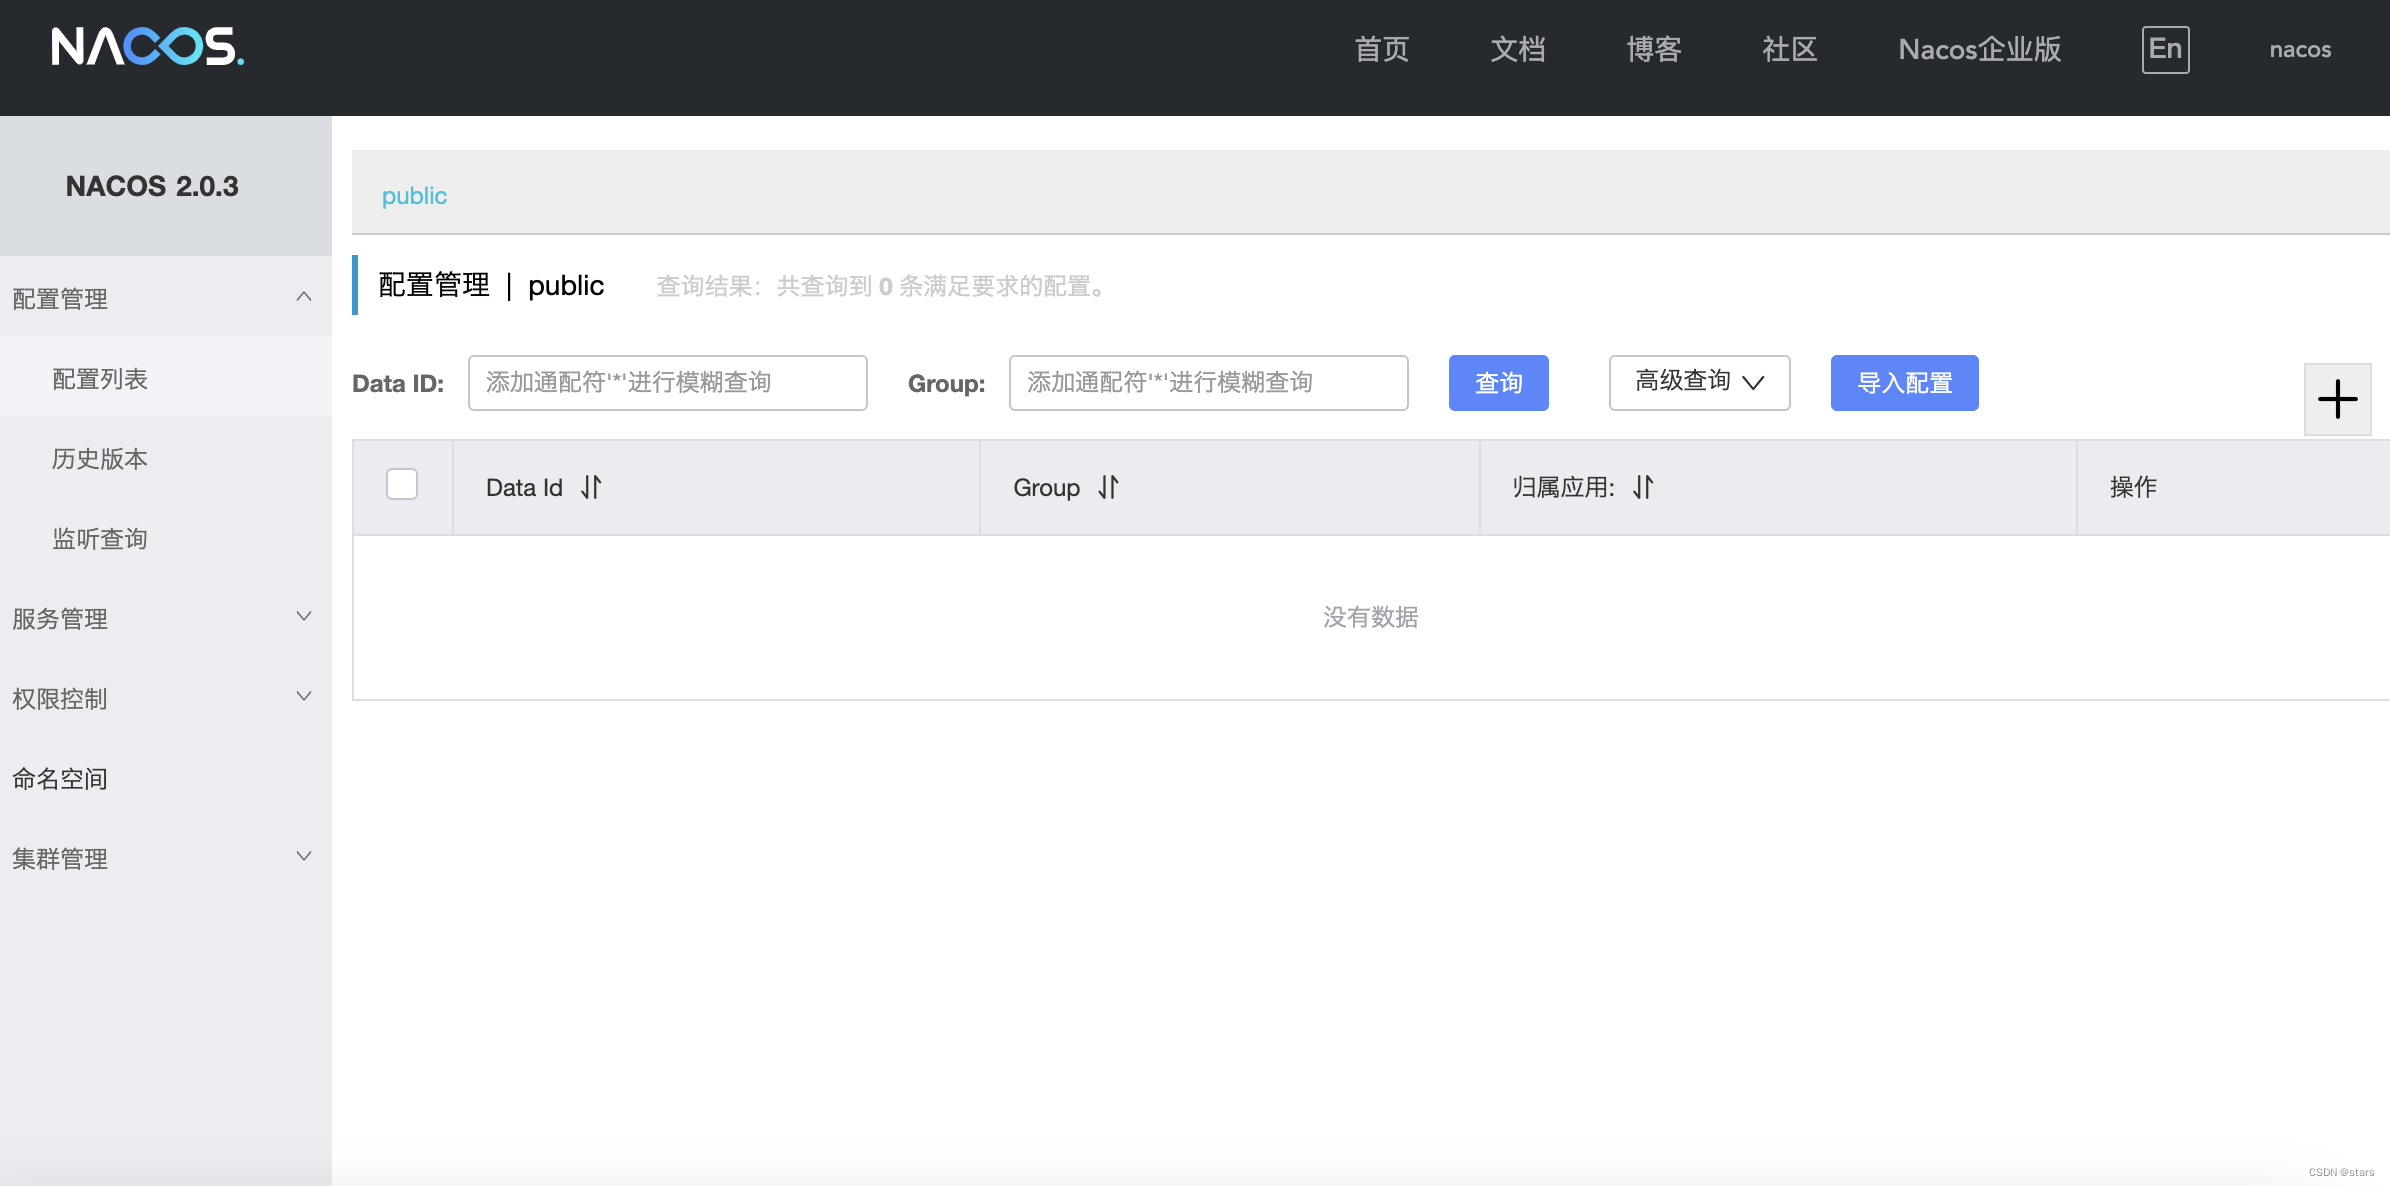Focus the Group search field
This screenshot has width=2390, height=1186.
(x=1208, y=382)
